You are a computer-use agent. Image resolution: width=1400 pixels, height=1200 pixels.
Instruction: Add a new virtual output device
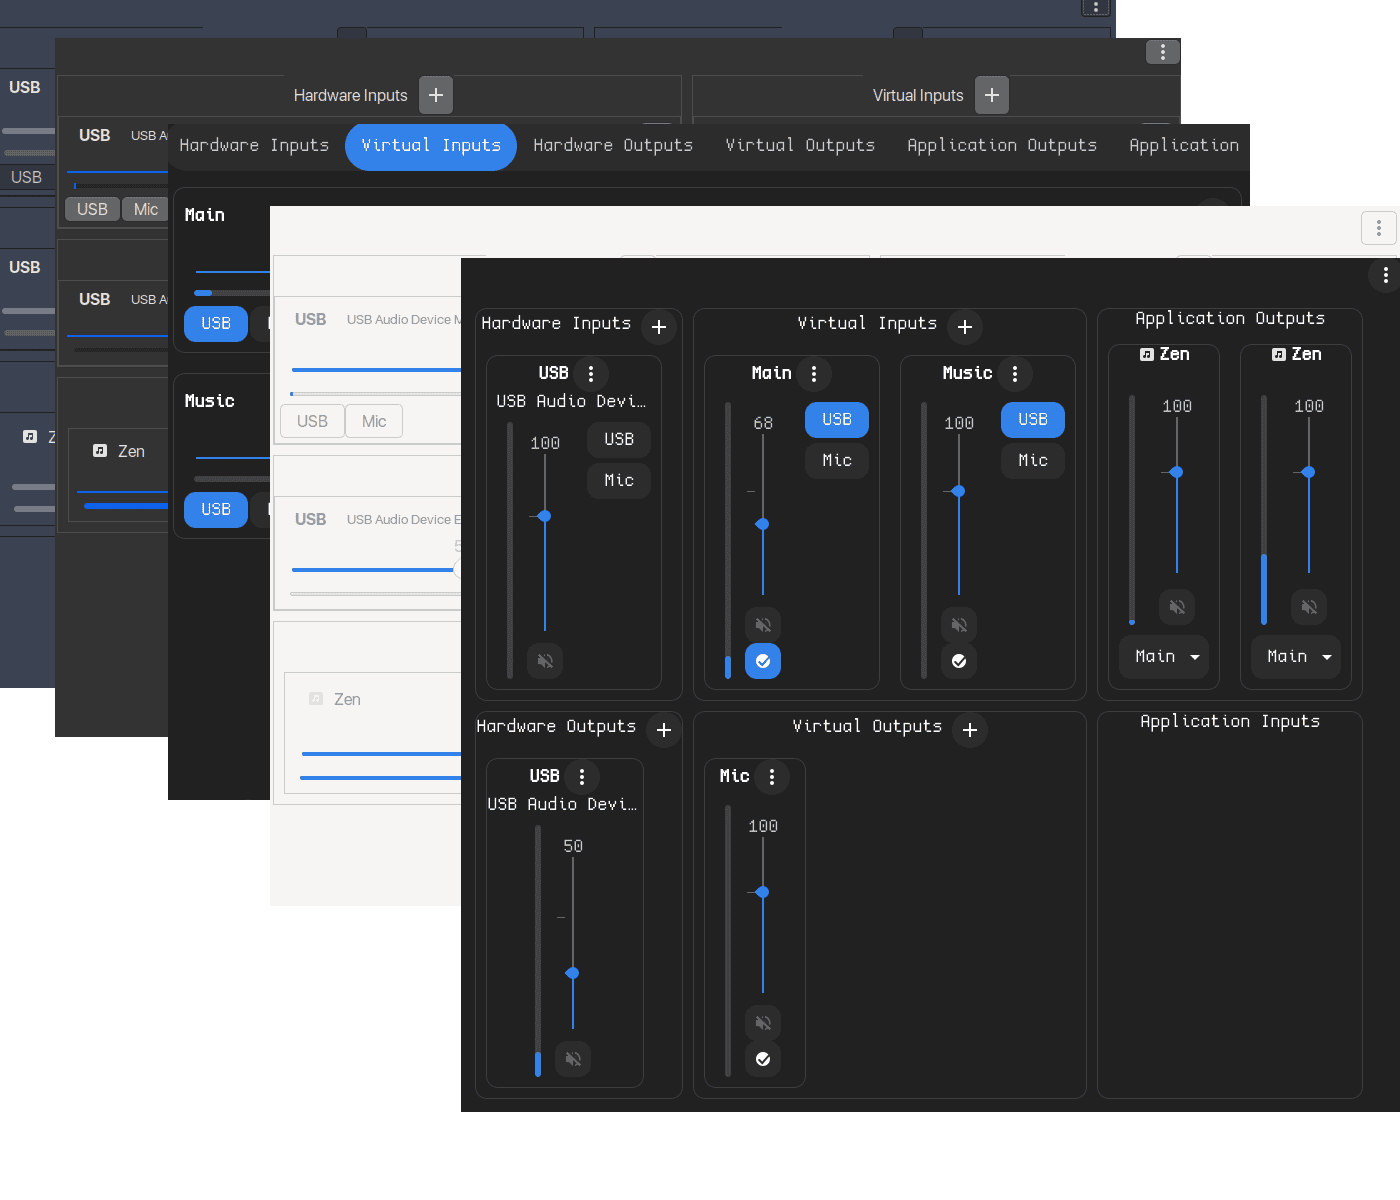coord(970,730)
